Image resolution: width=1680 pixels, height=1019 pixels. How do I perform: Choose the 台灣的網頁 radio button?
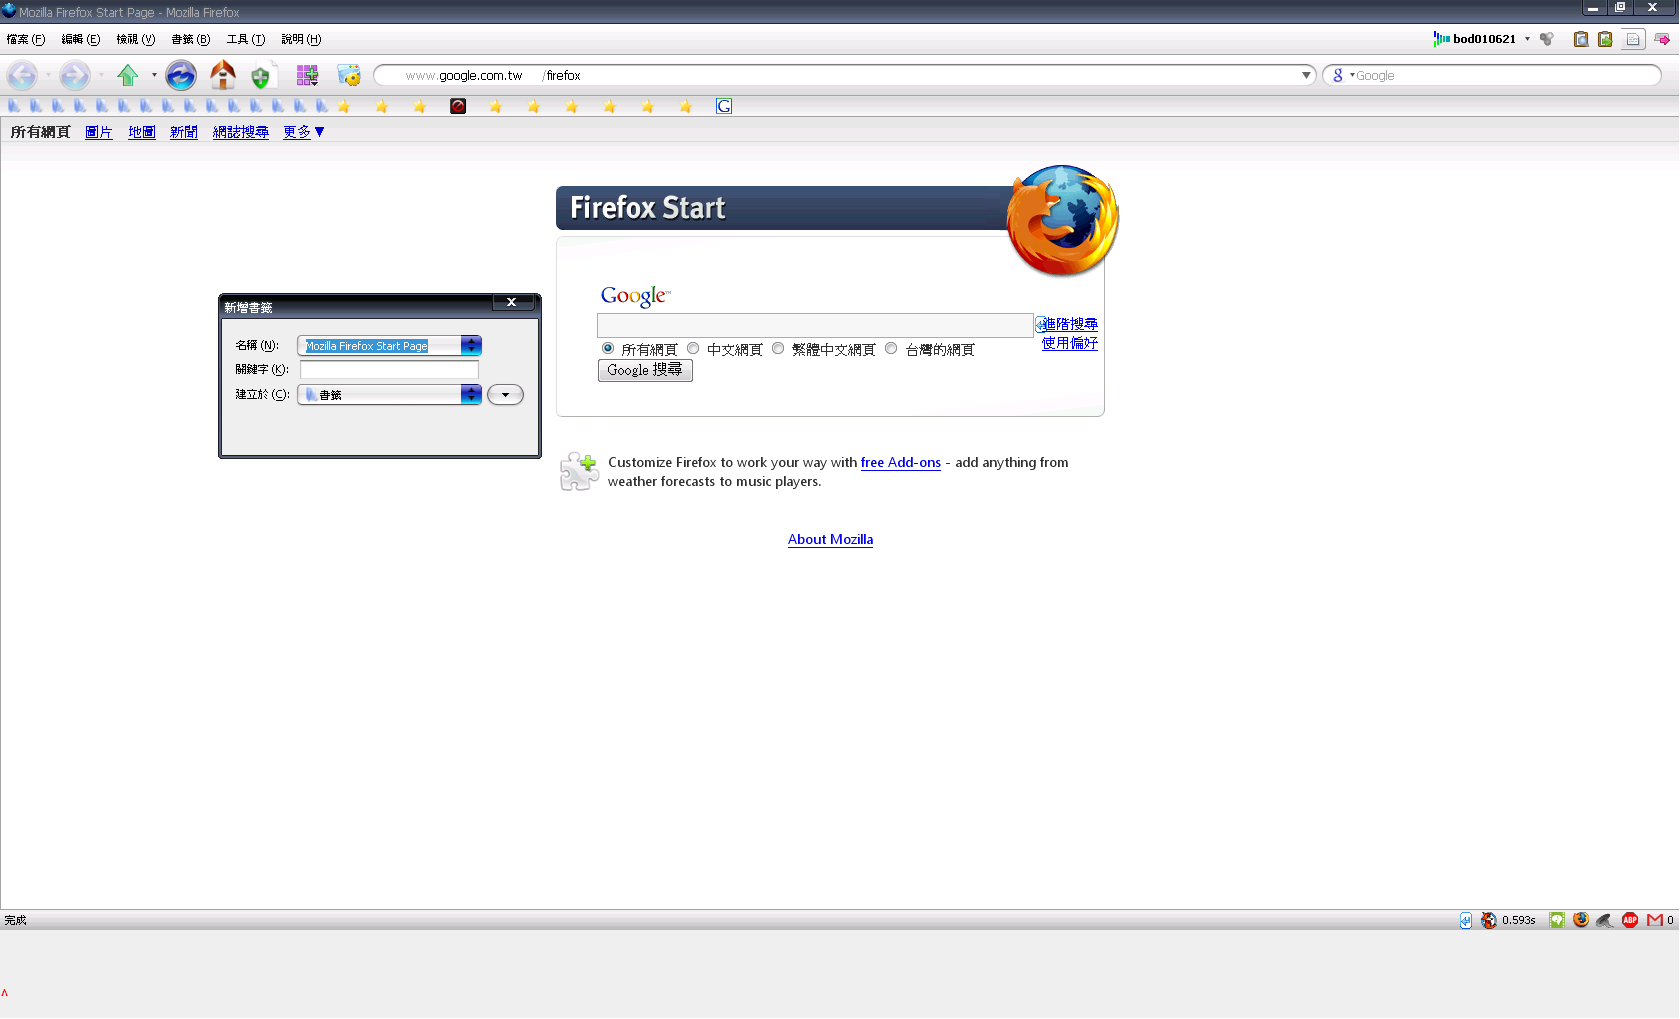891,349
